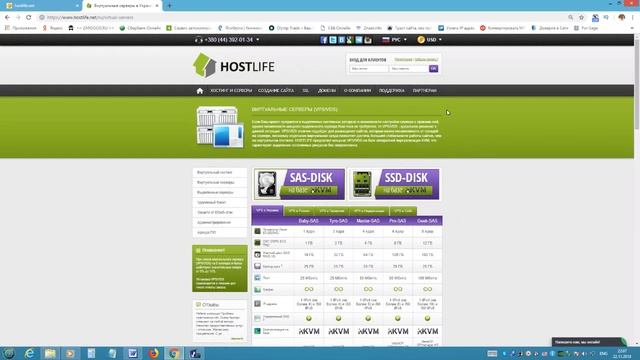Viewport: 640px width, 360px height.
Task: Switch to VPS в Украине tab
Action: tap(267, 211)
